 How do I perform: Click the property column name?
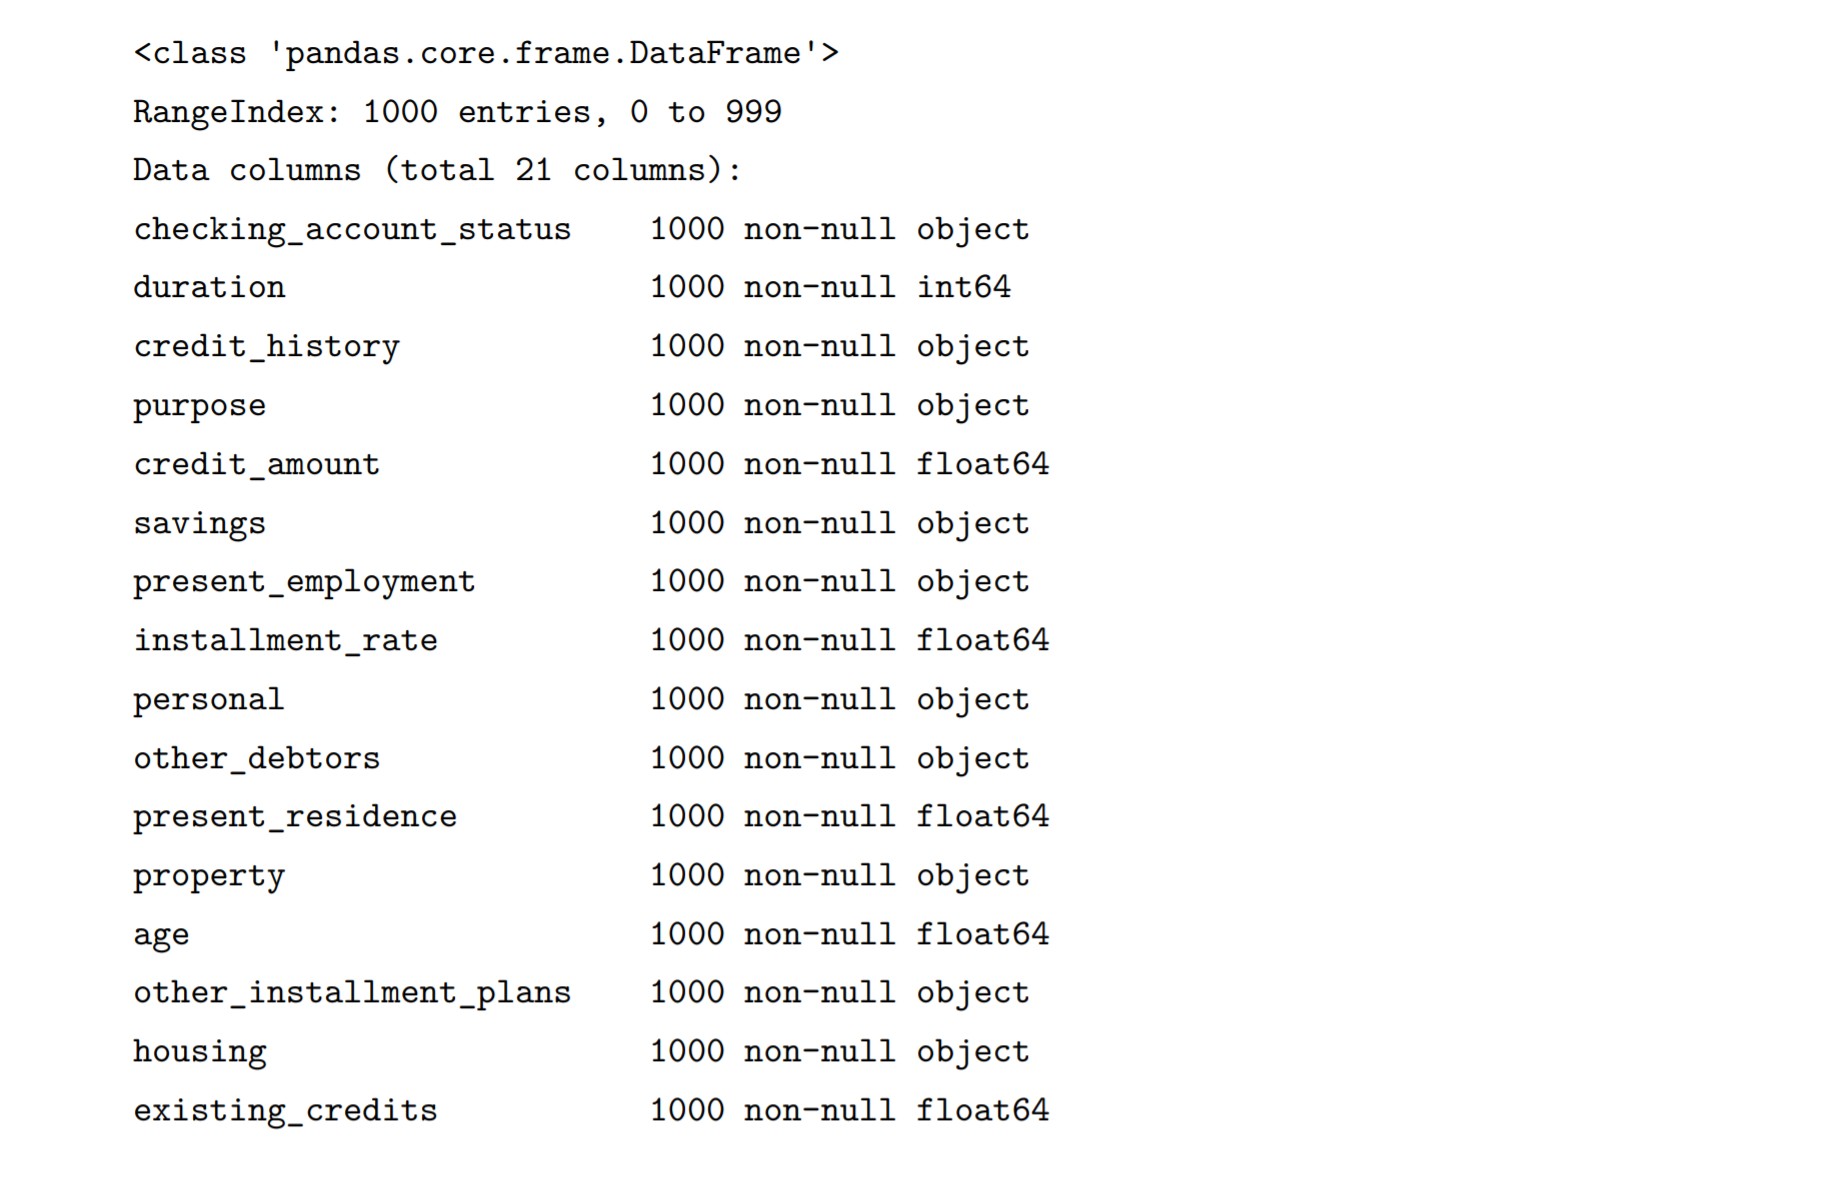[209, 877]
